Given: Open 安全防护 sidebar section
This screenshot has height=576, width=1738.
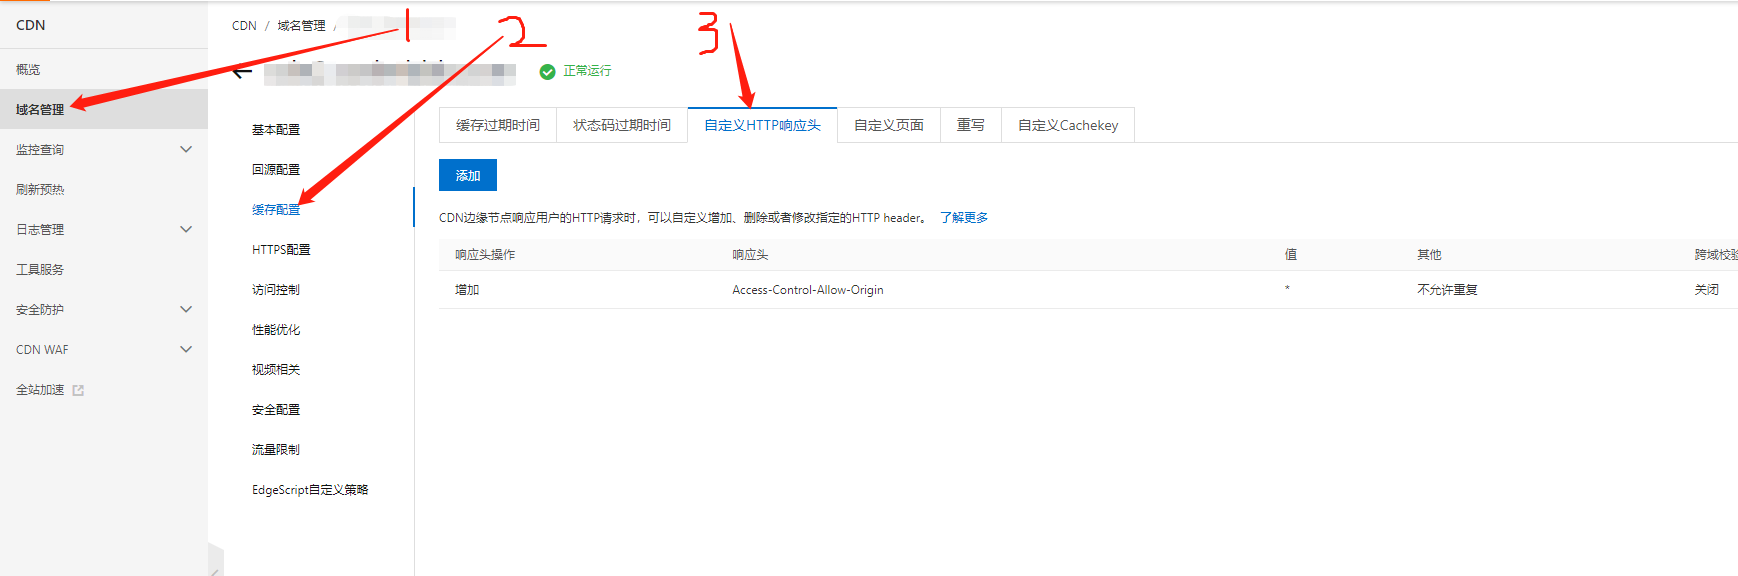Looking at the screenshot, I should 40,309.
